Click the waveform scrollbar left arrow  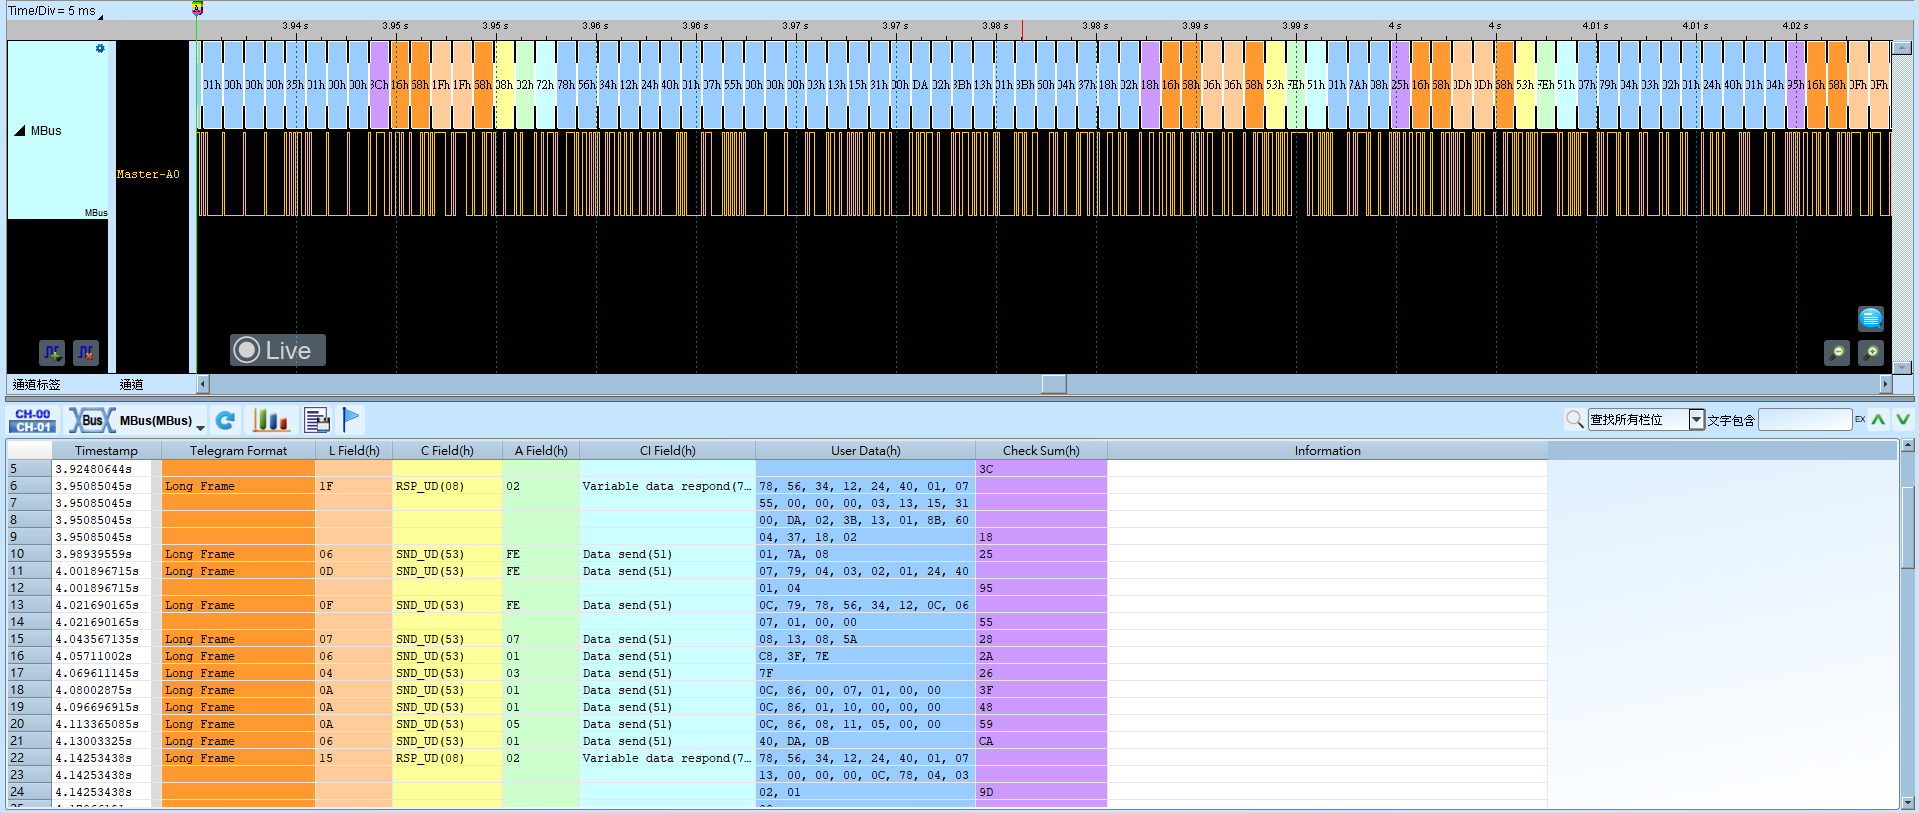click(x=203, y=384)
